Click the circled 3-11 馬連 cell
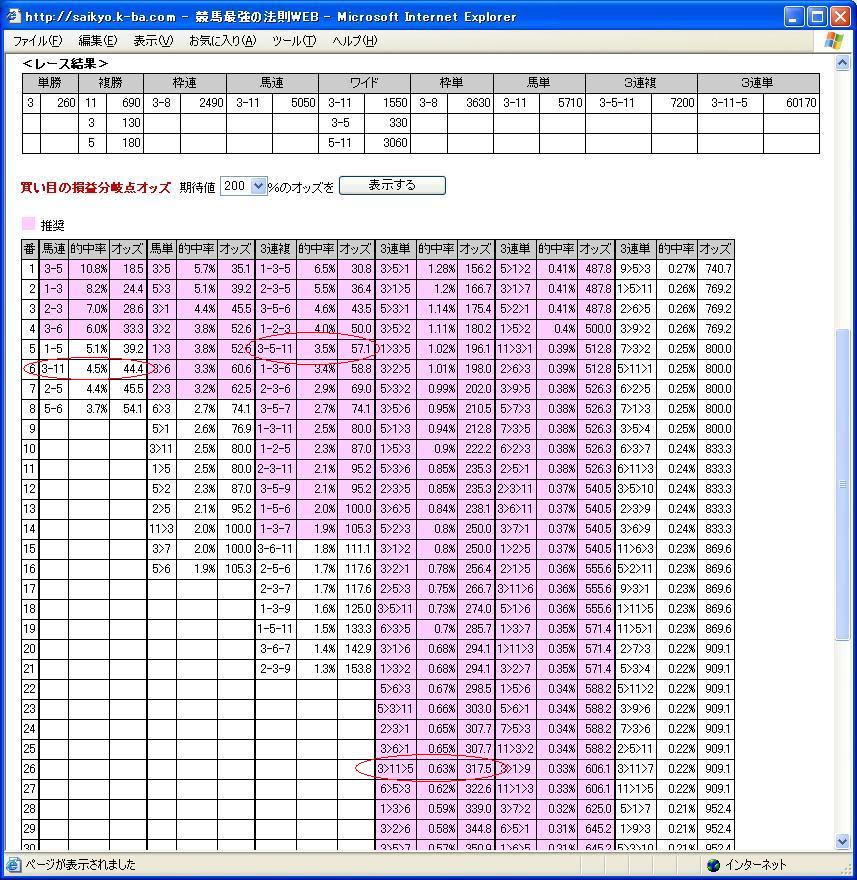This screenshot has height=880, width=857. pos(54,369)
